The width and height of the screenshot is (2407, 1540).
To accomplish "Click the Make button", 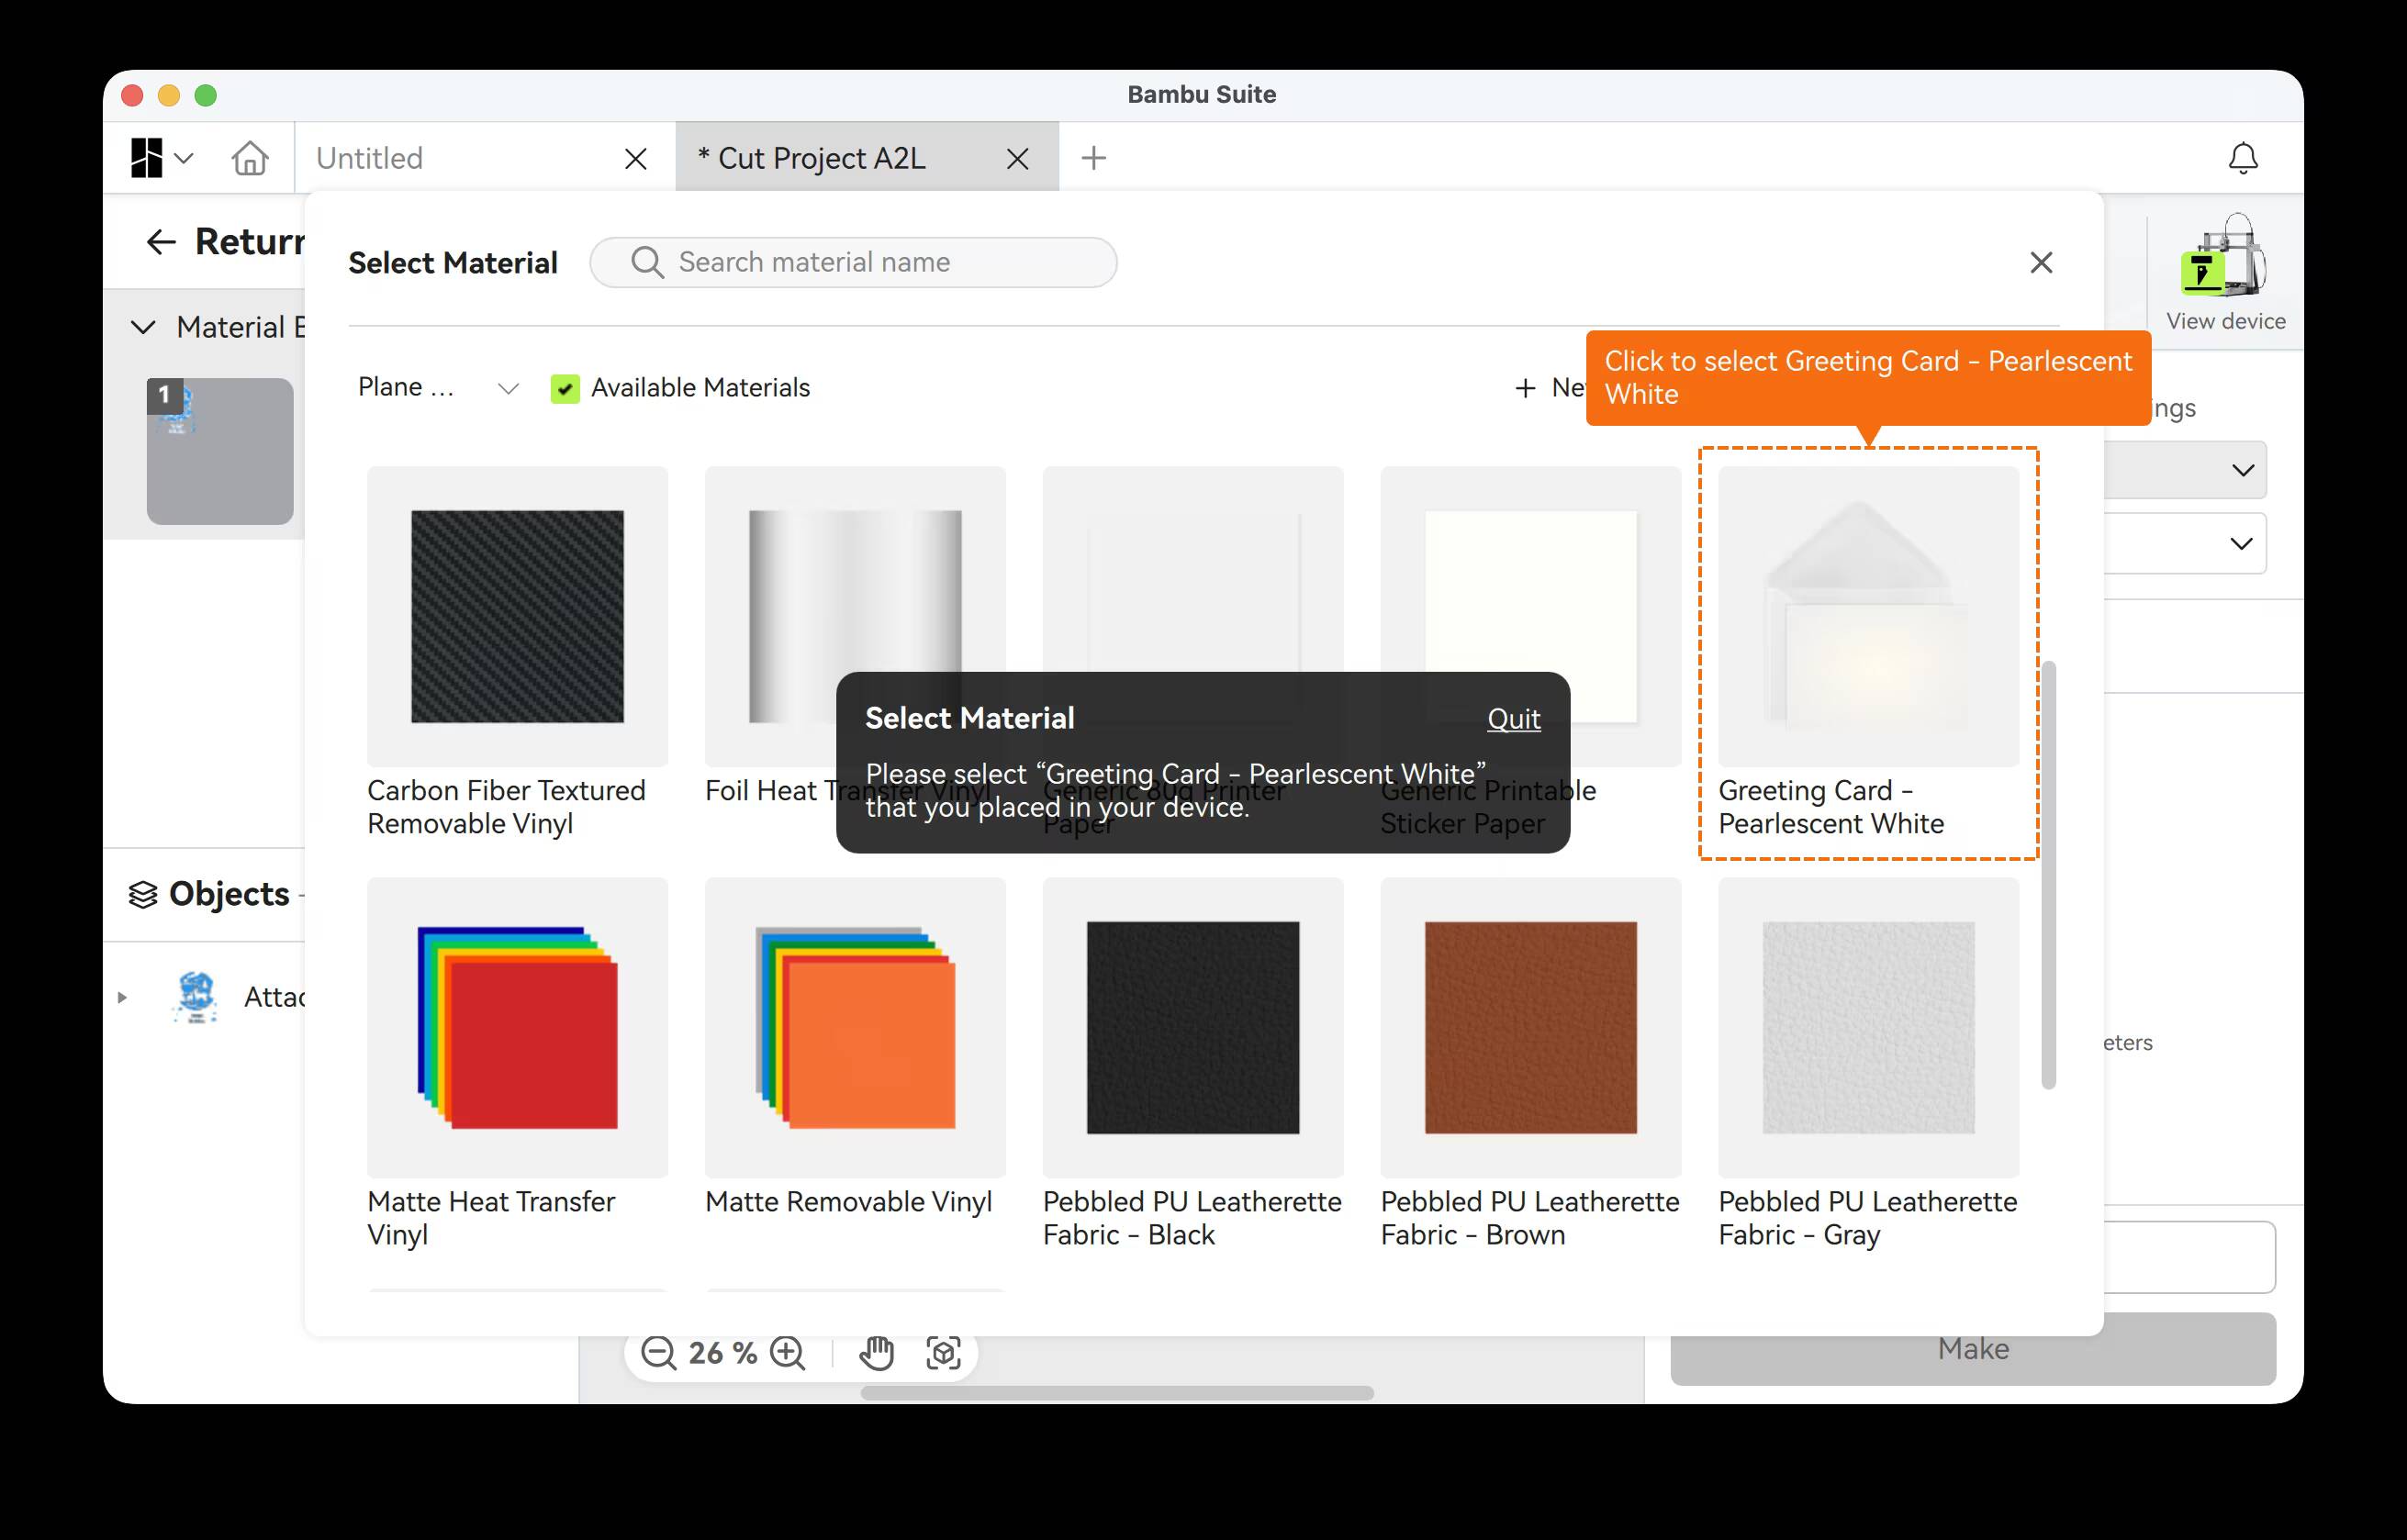I will [x=1972, y=1349].
